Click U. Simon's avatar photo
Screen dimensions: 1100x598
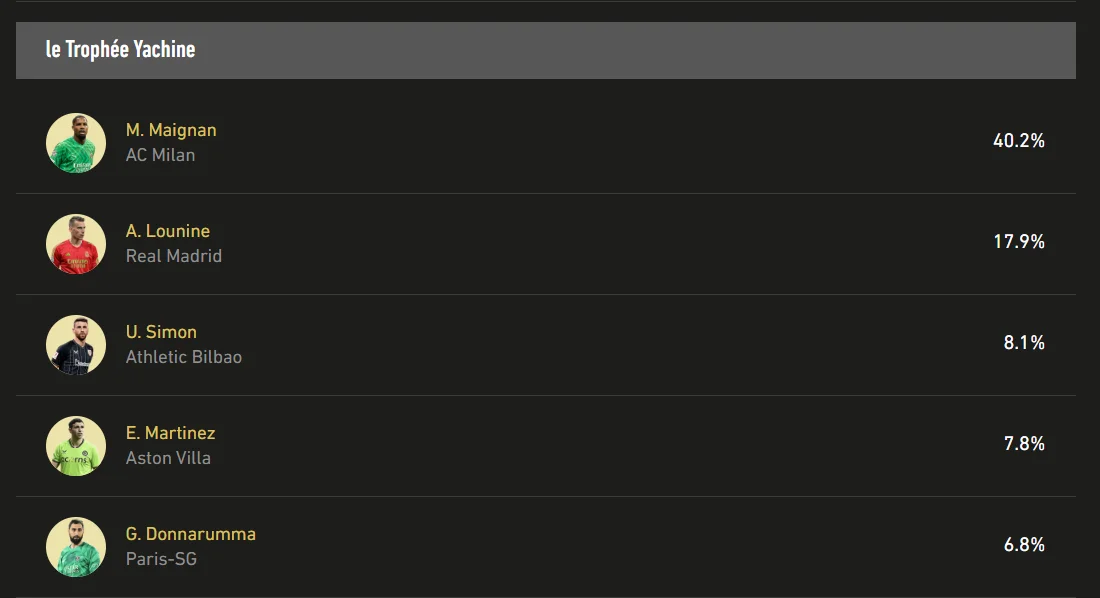(76, 345)
